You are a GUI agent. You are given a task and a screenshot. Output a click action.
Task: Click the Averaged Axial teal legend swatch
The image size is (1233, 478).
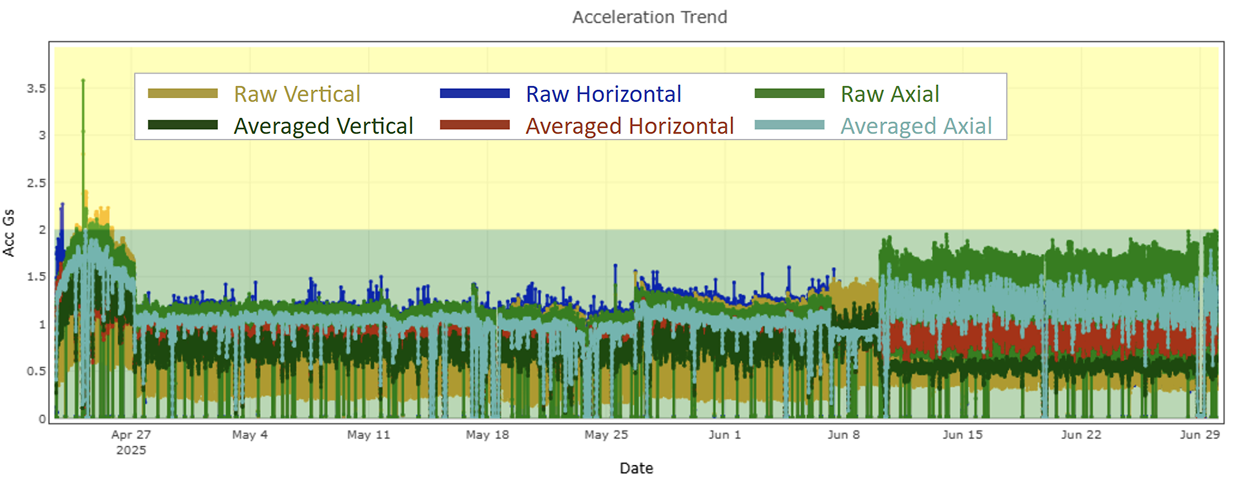[789, 125]
